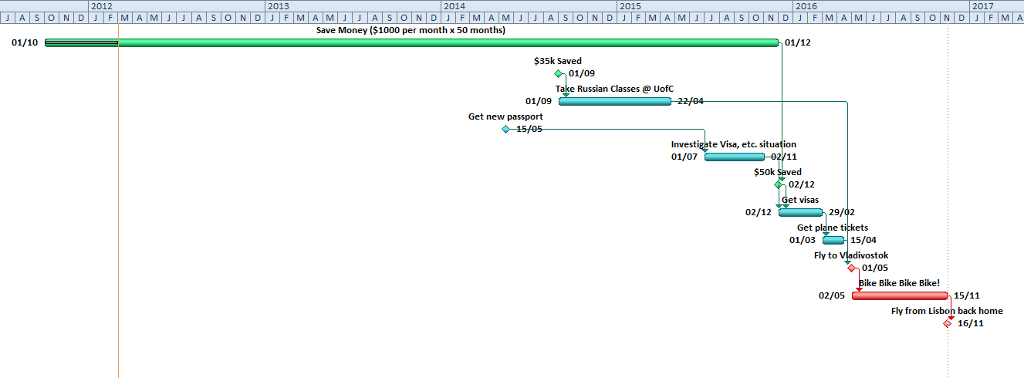
Task: Select the Take Russian Classes task bar
Action: 615,101
